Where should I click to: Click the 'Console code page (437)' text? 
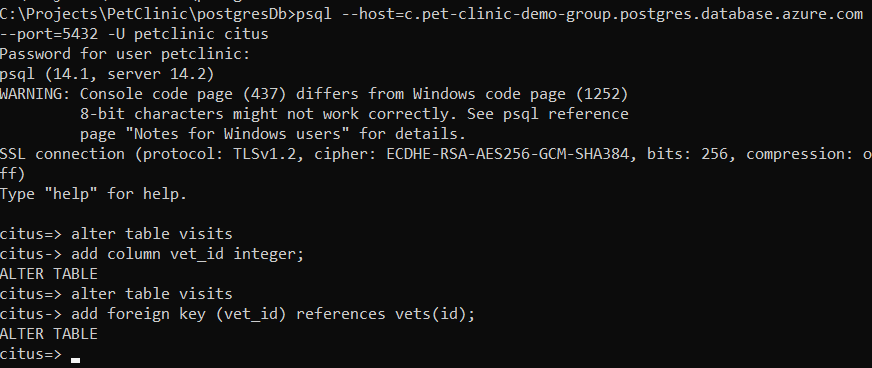point(184,95)
